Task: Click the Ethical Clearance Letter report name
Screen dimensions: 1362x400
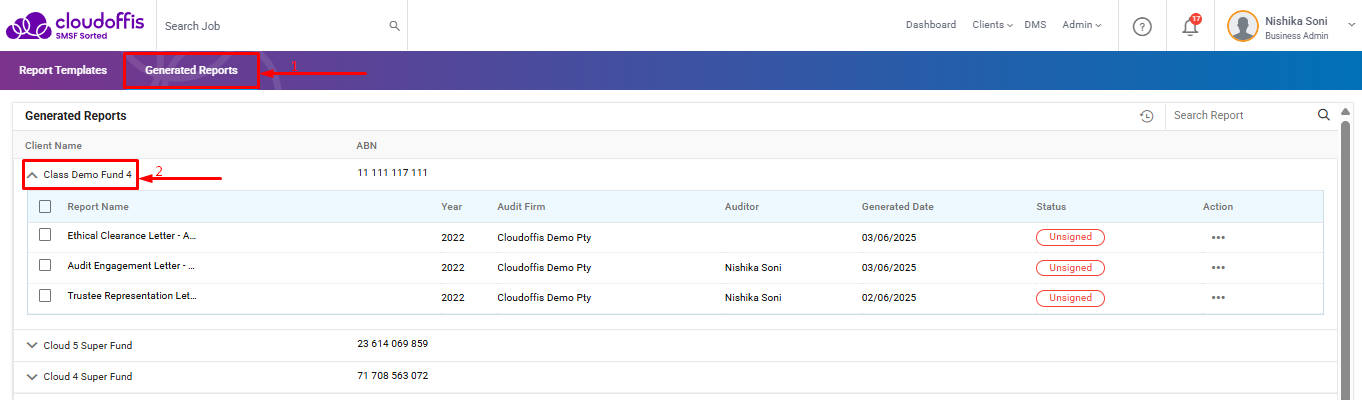Action: pos(132,236)
